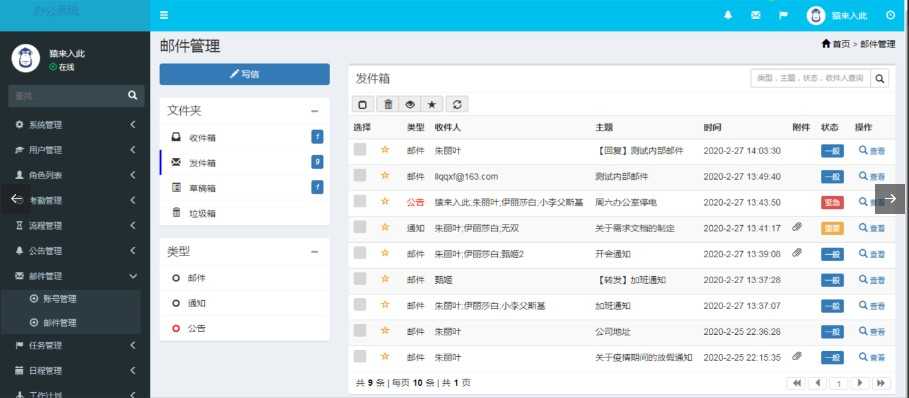Screen dimensions: 909x398
Task: Star the 【回复】测试内部邮件 message
Action: click(x=384, y=149)
